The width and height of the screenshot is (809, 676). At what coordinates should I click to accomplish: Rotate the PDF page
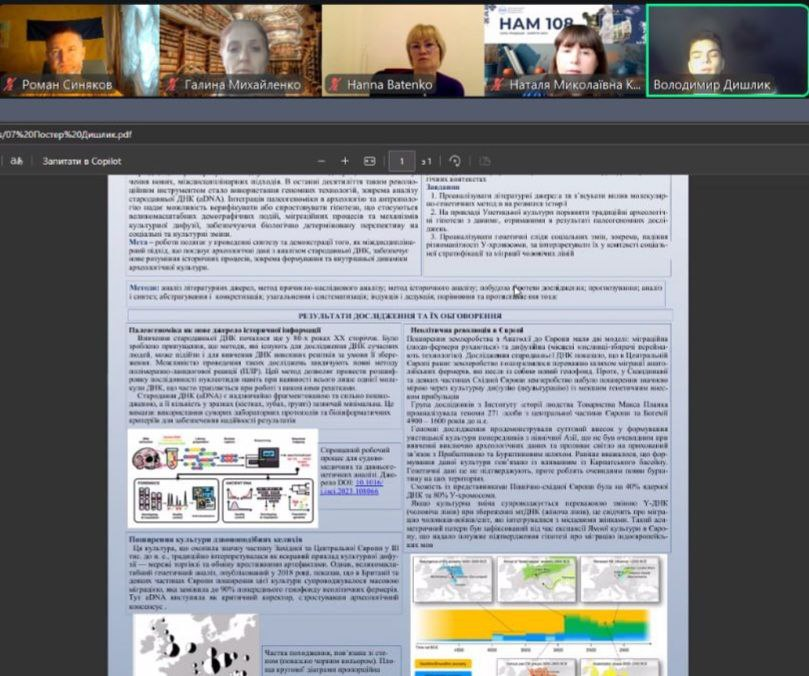click(x=455, y=160)
